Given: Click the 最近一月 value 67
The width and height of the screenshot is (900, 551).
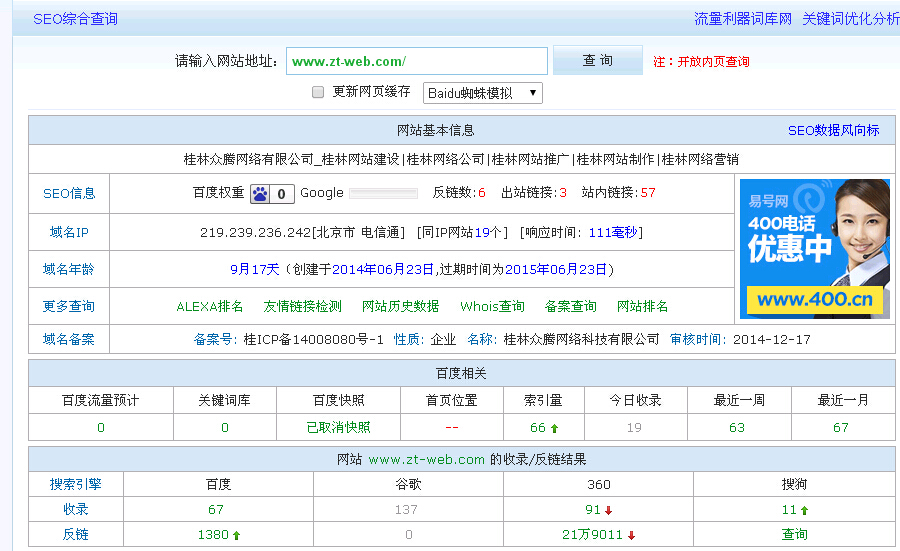Looking at the screenshot, I should click(841, 428).
